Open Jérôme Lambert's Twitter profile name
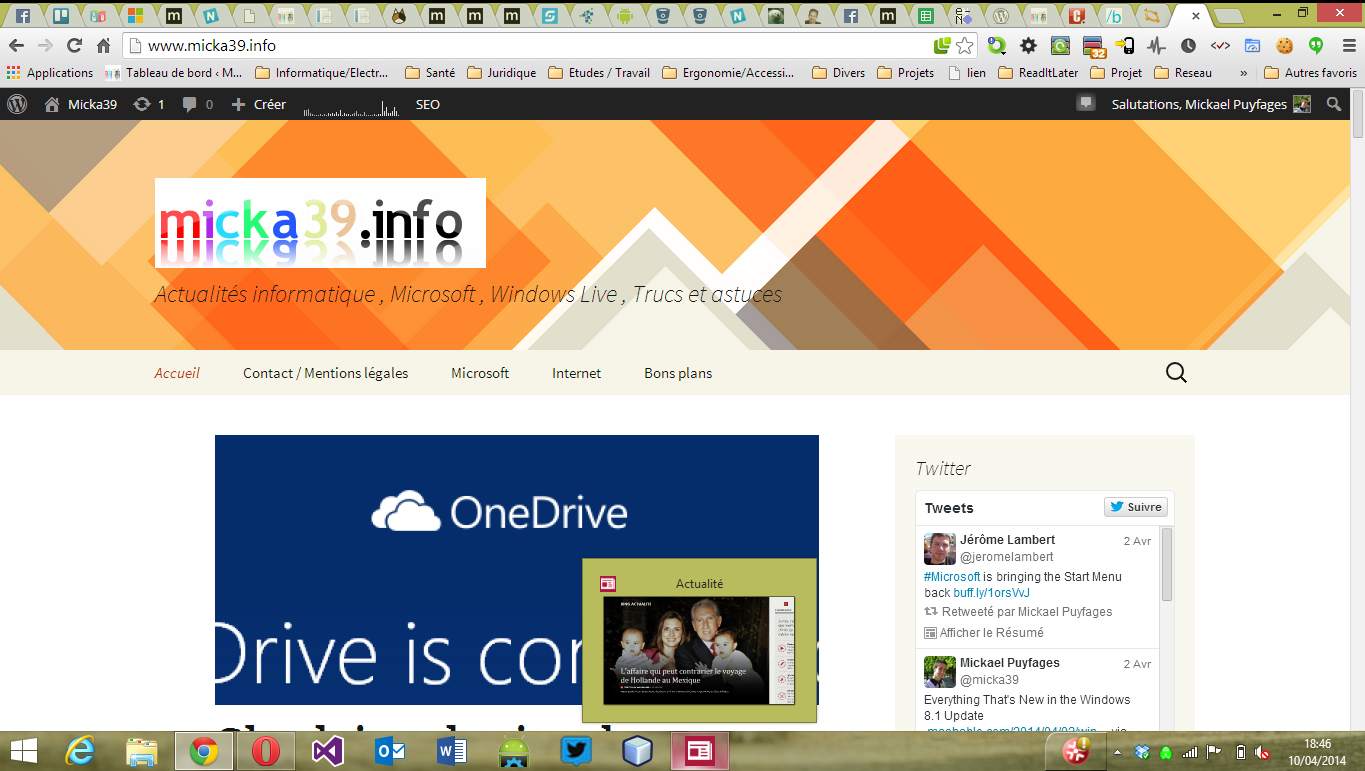 click(x=1008, y=540)
